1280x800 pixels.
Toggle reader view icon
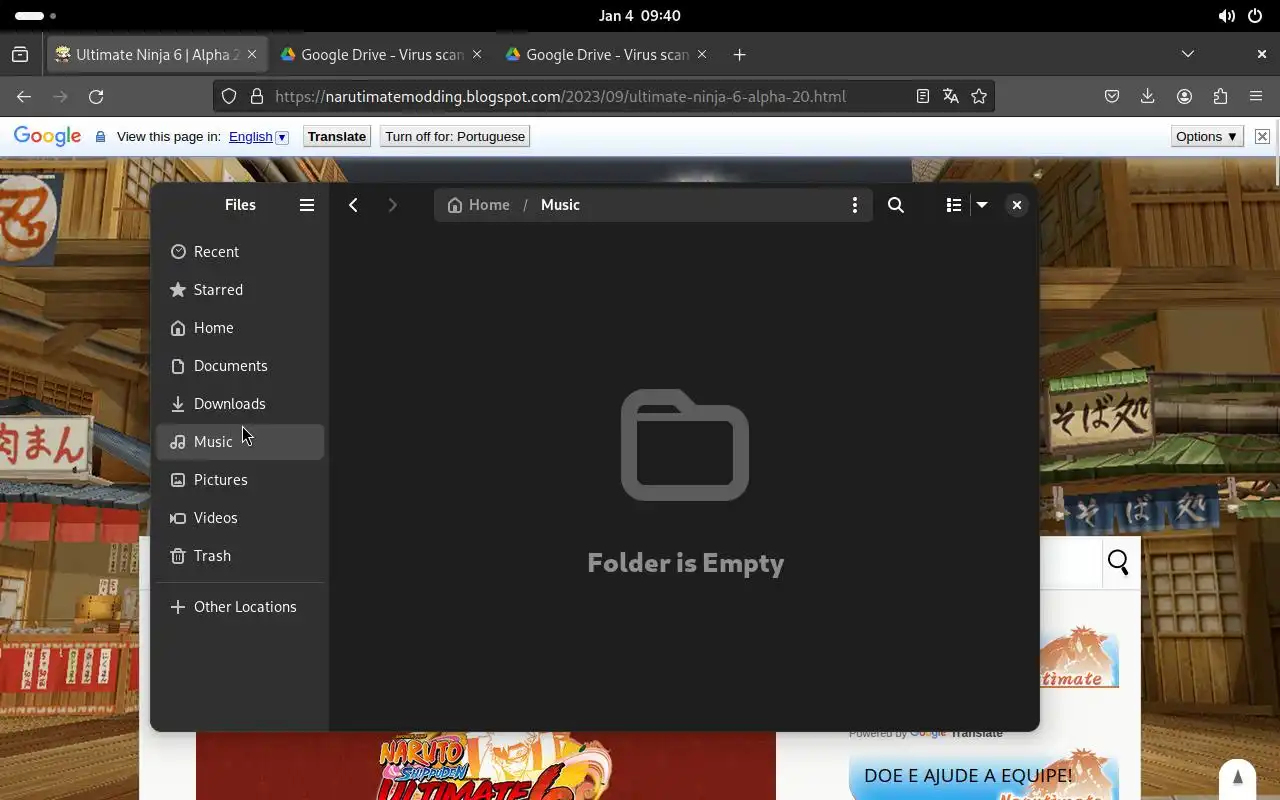click(x=923, y=97)
